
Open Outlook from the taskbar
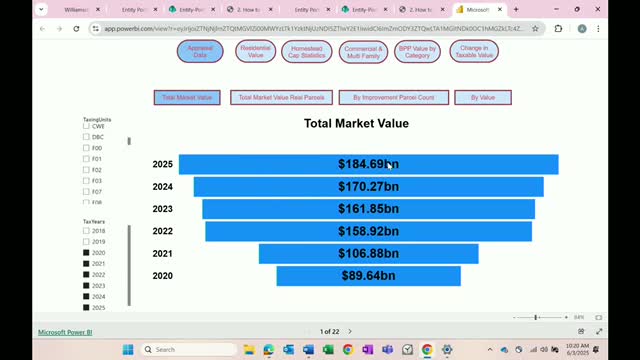(x=289, y=349)
